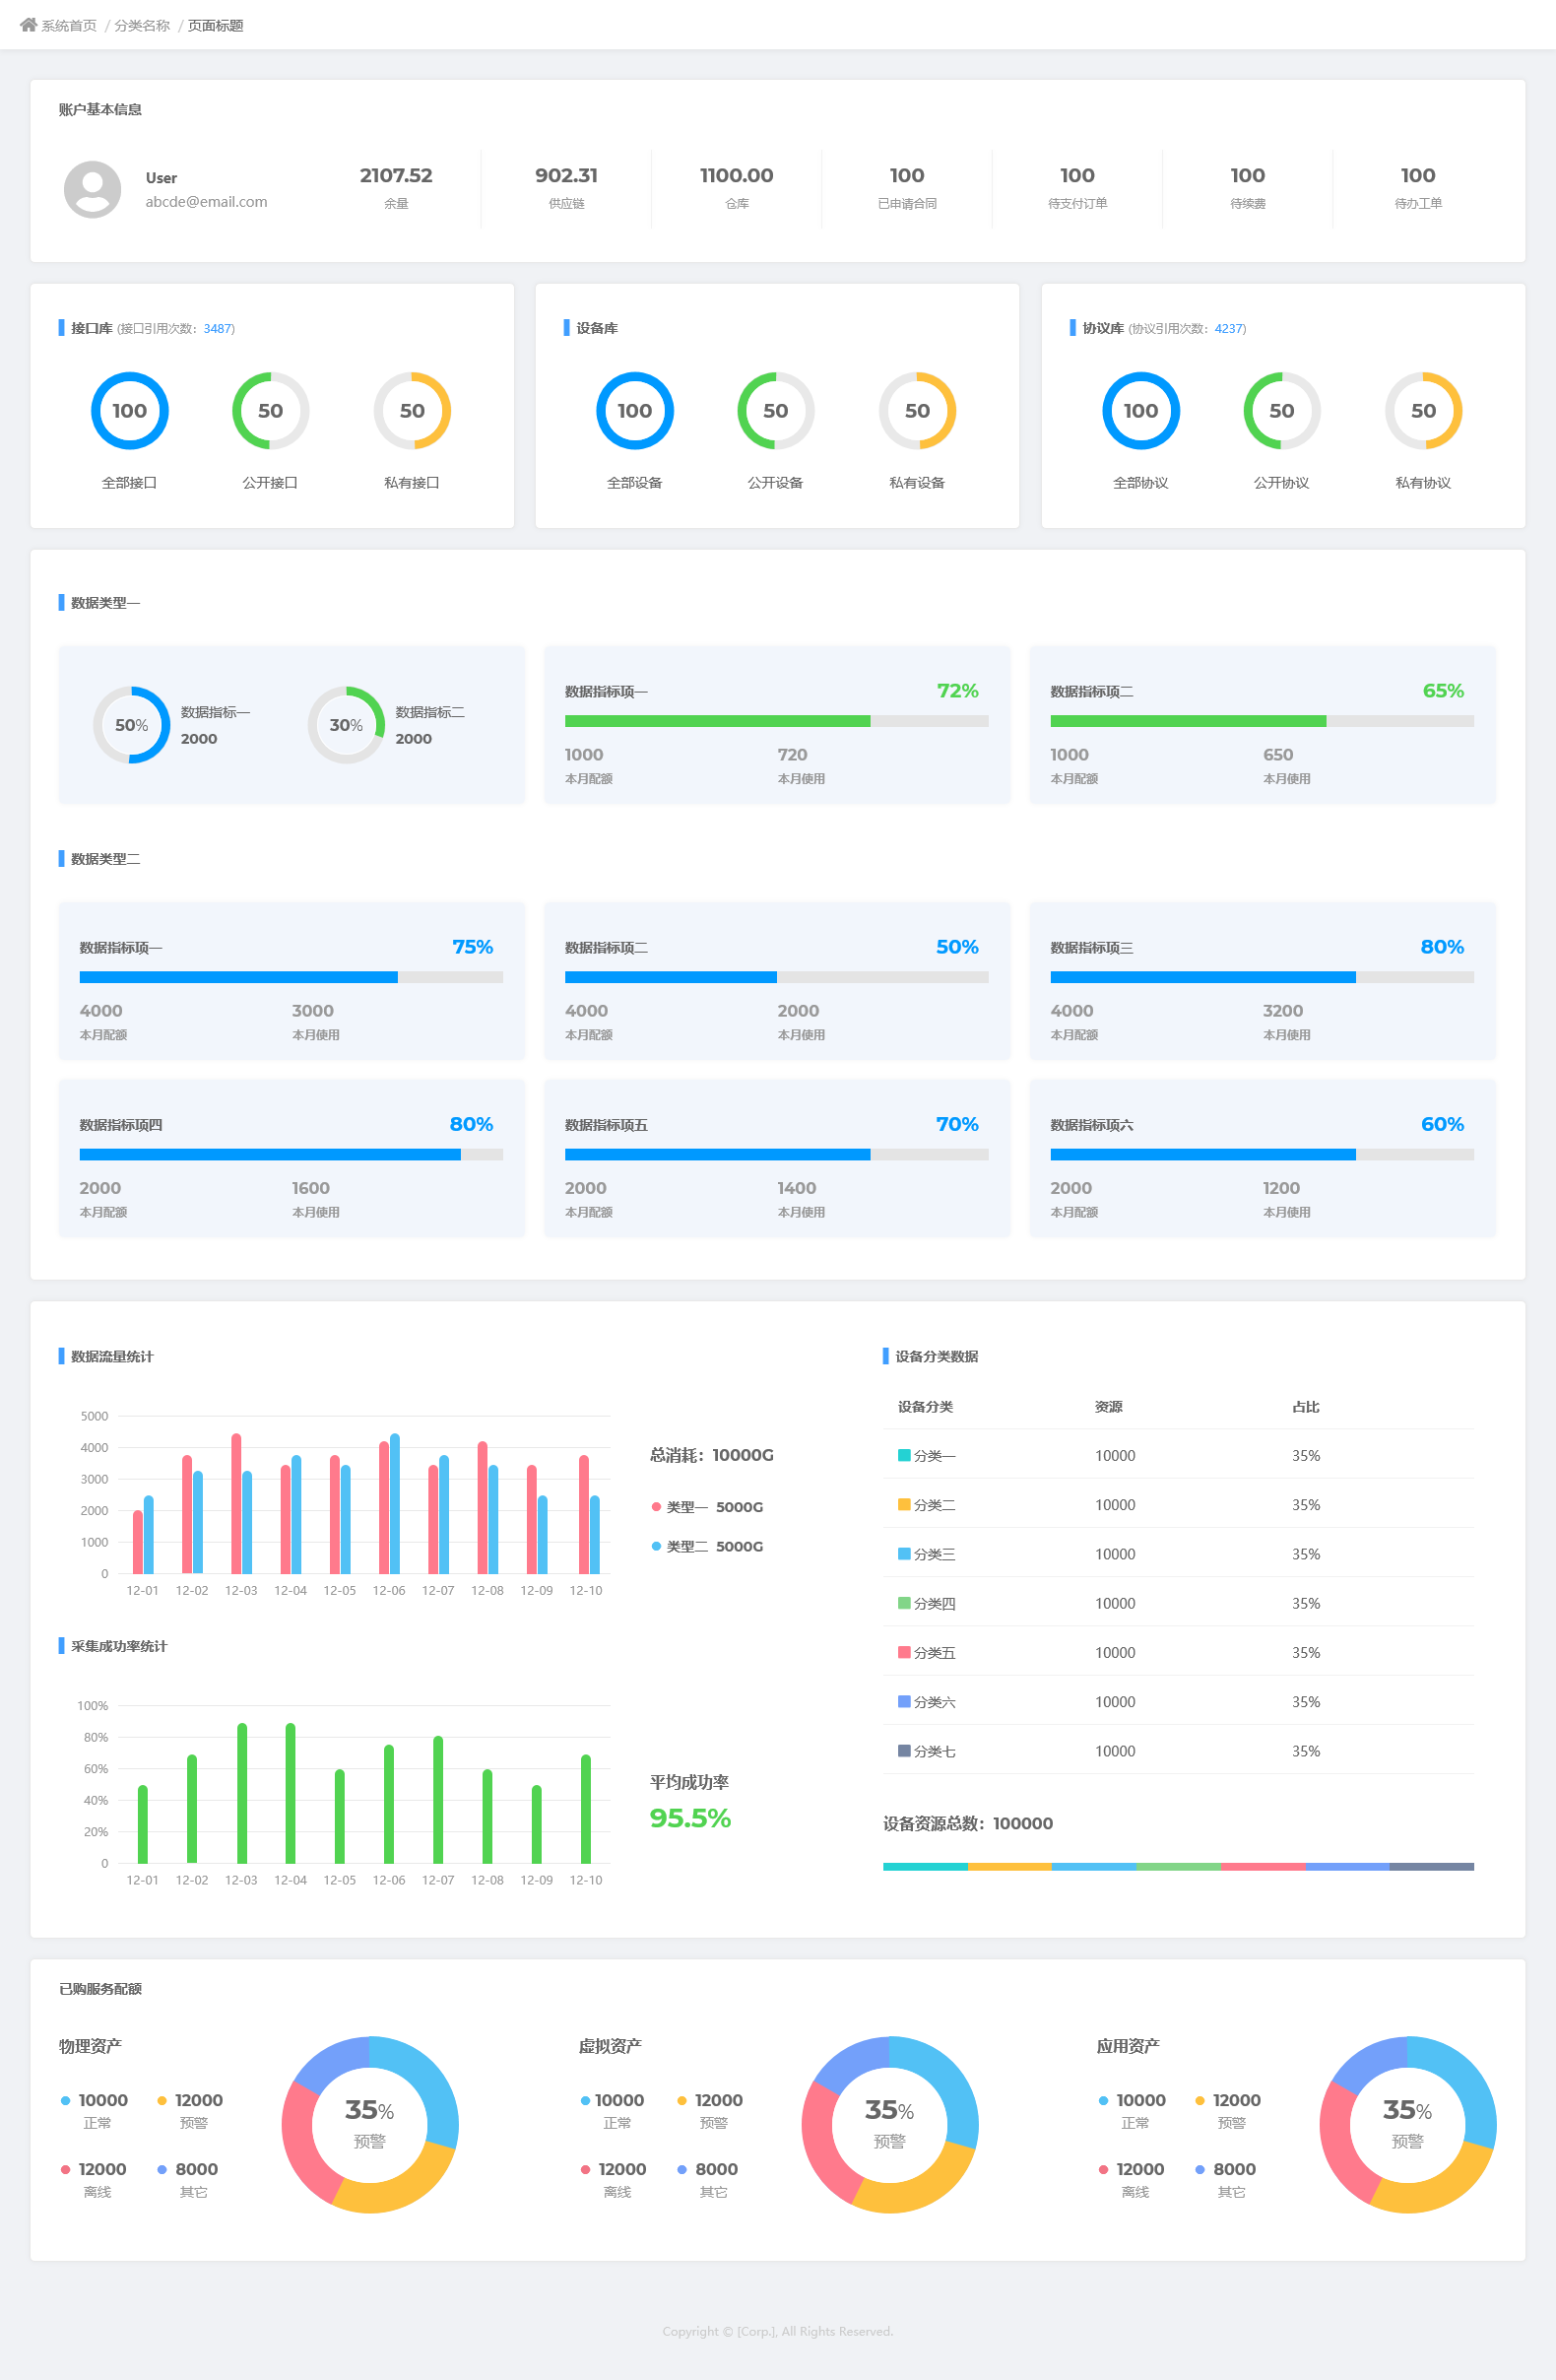This screenshot has width=1556, height=2380.
Task: Click the 物理资产 donut chart
Action: (x=370, y=2125)
